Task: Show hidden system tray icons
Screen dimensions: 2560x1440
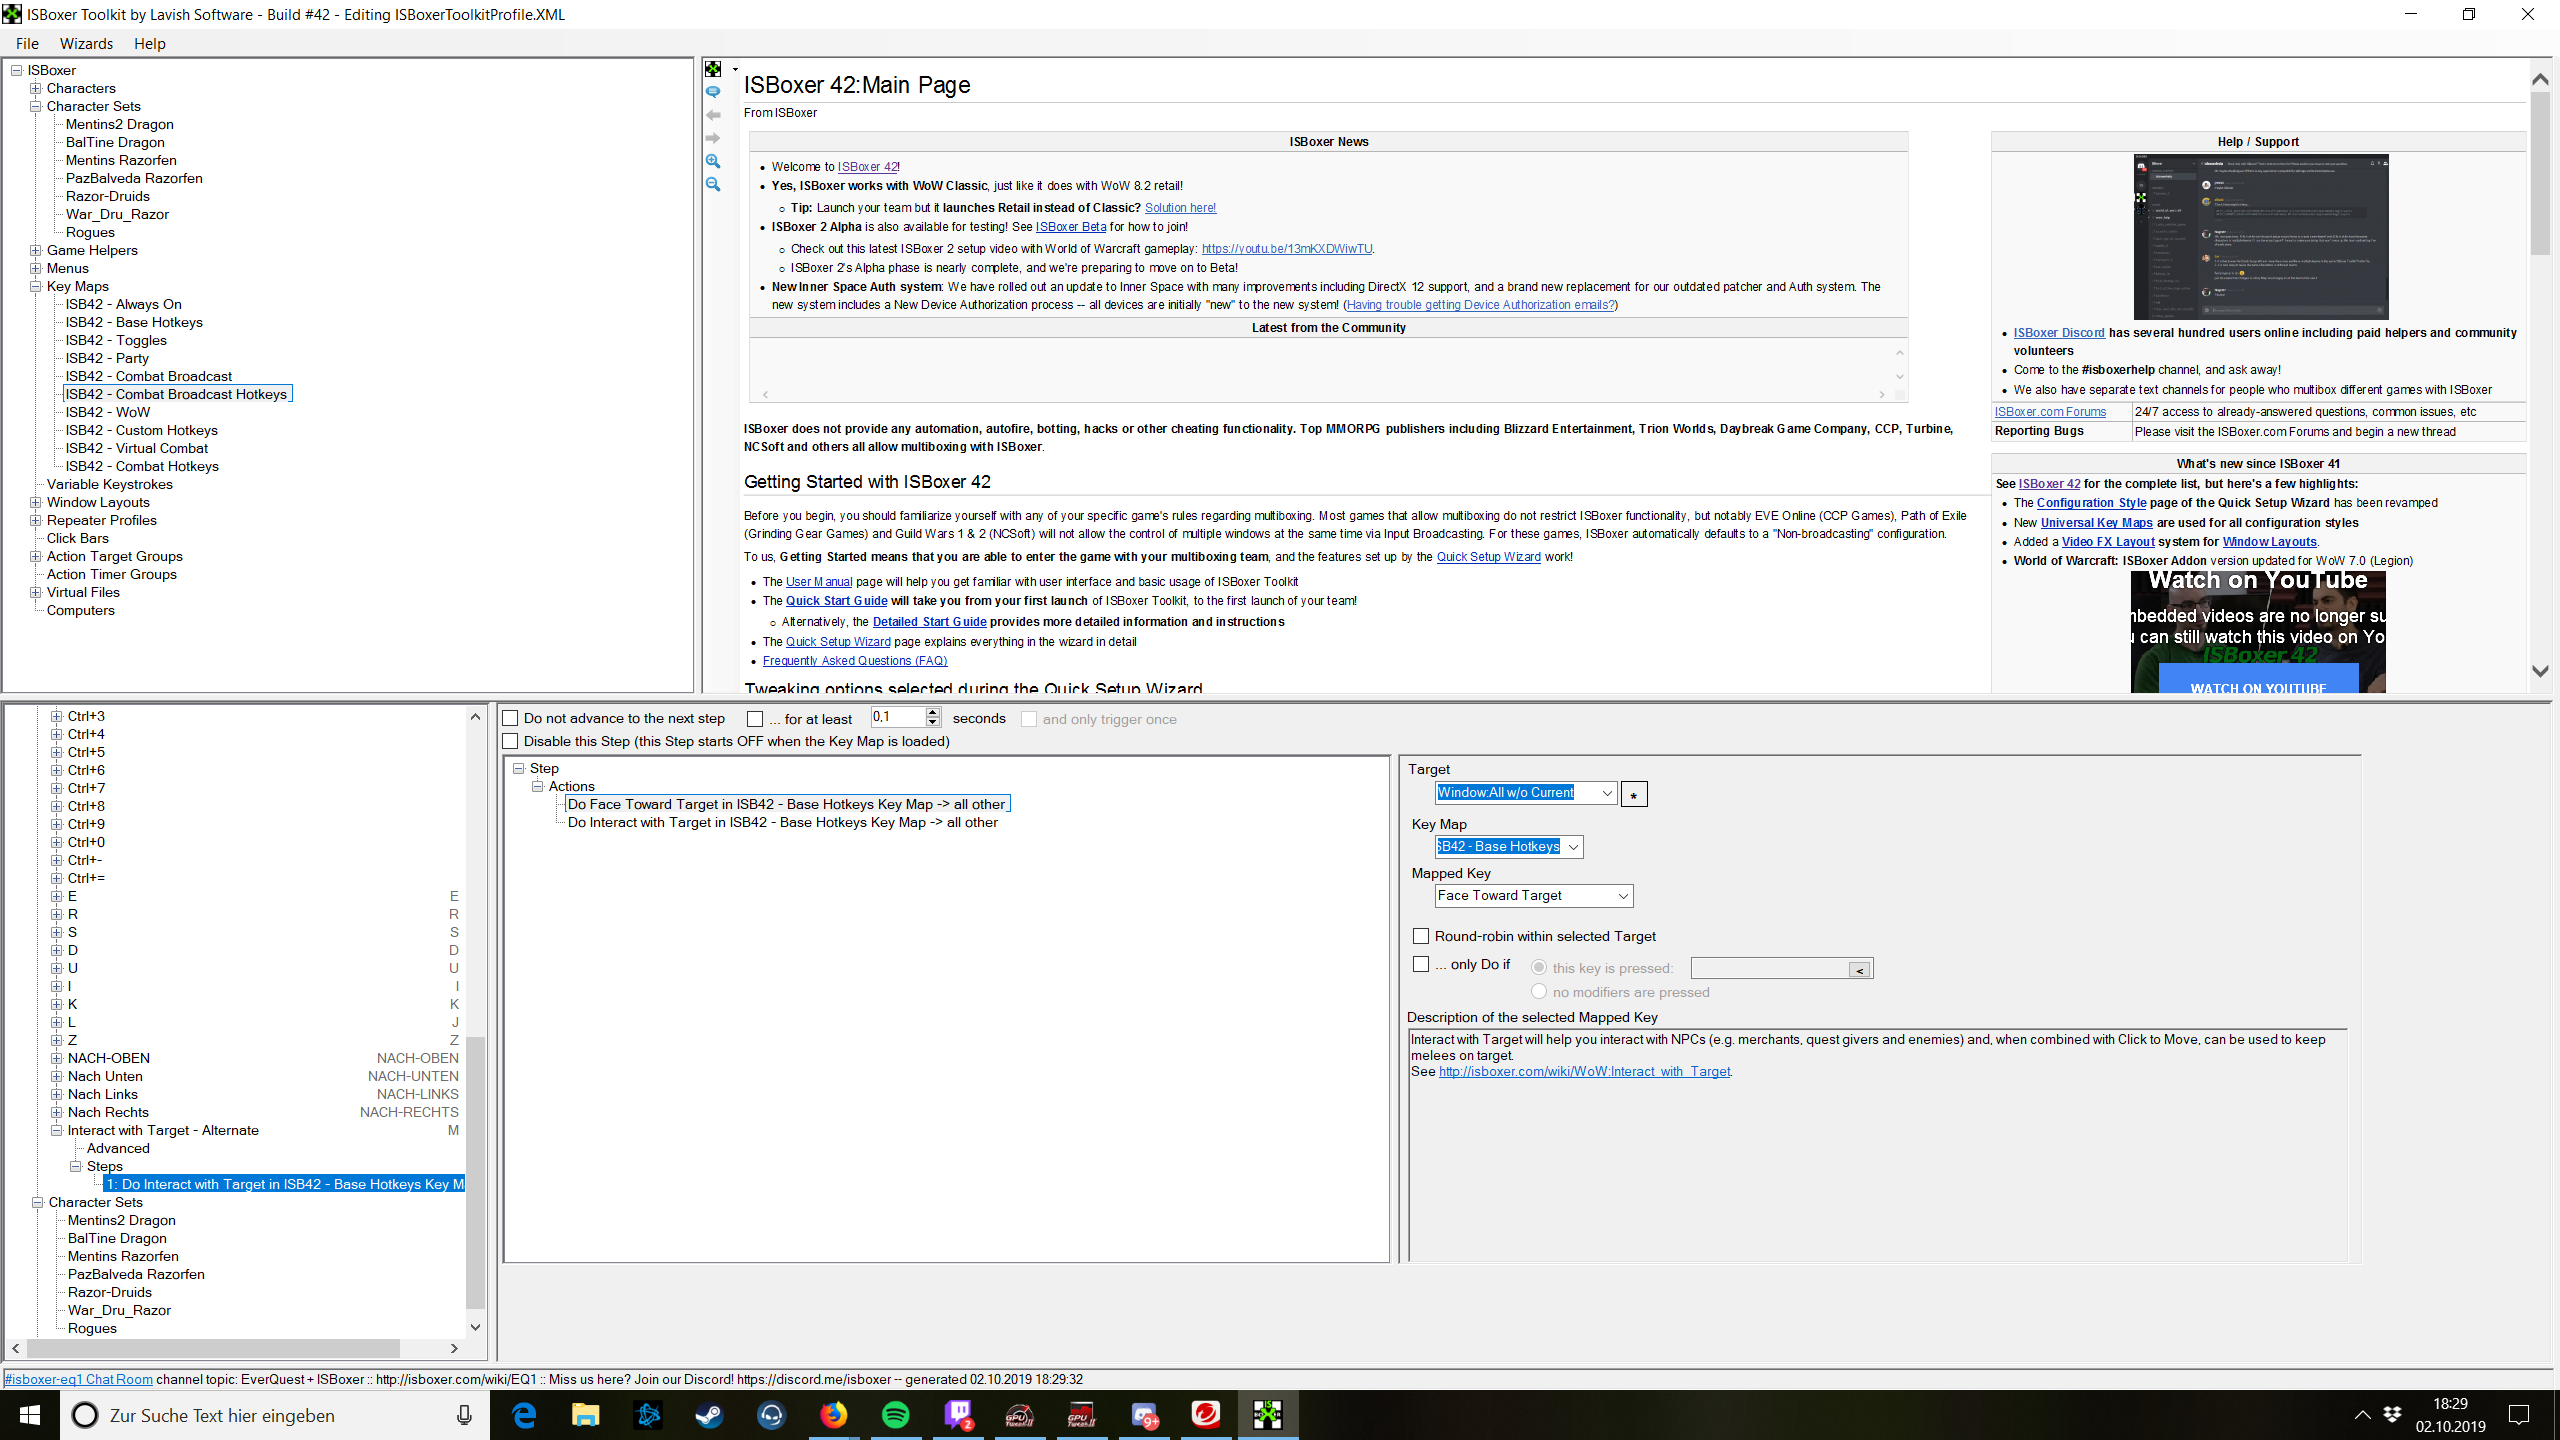Action: 2362,1415
